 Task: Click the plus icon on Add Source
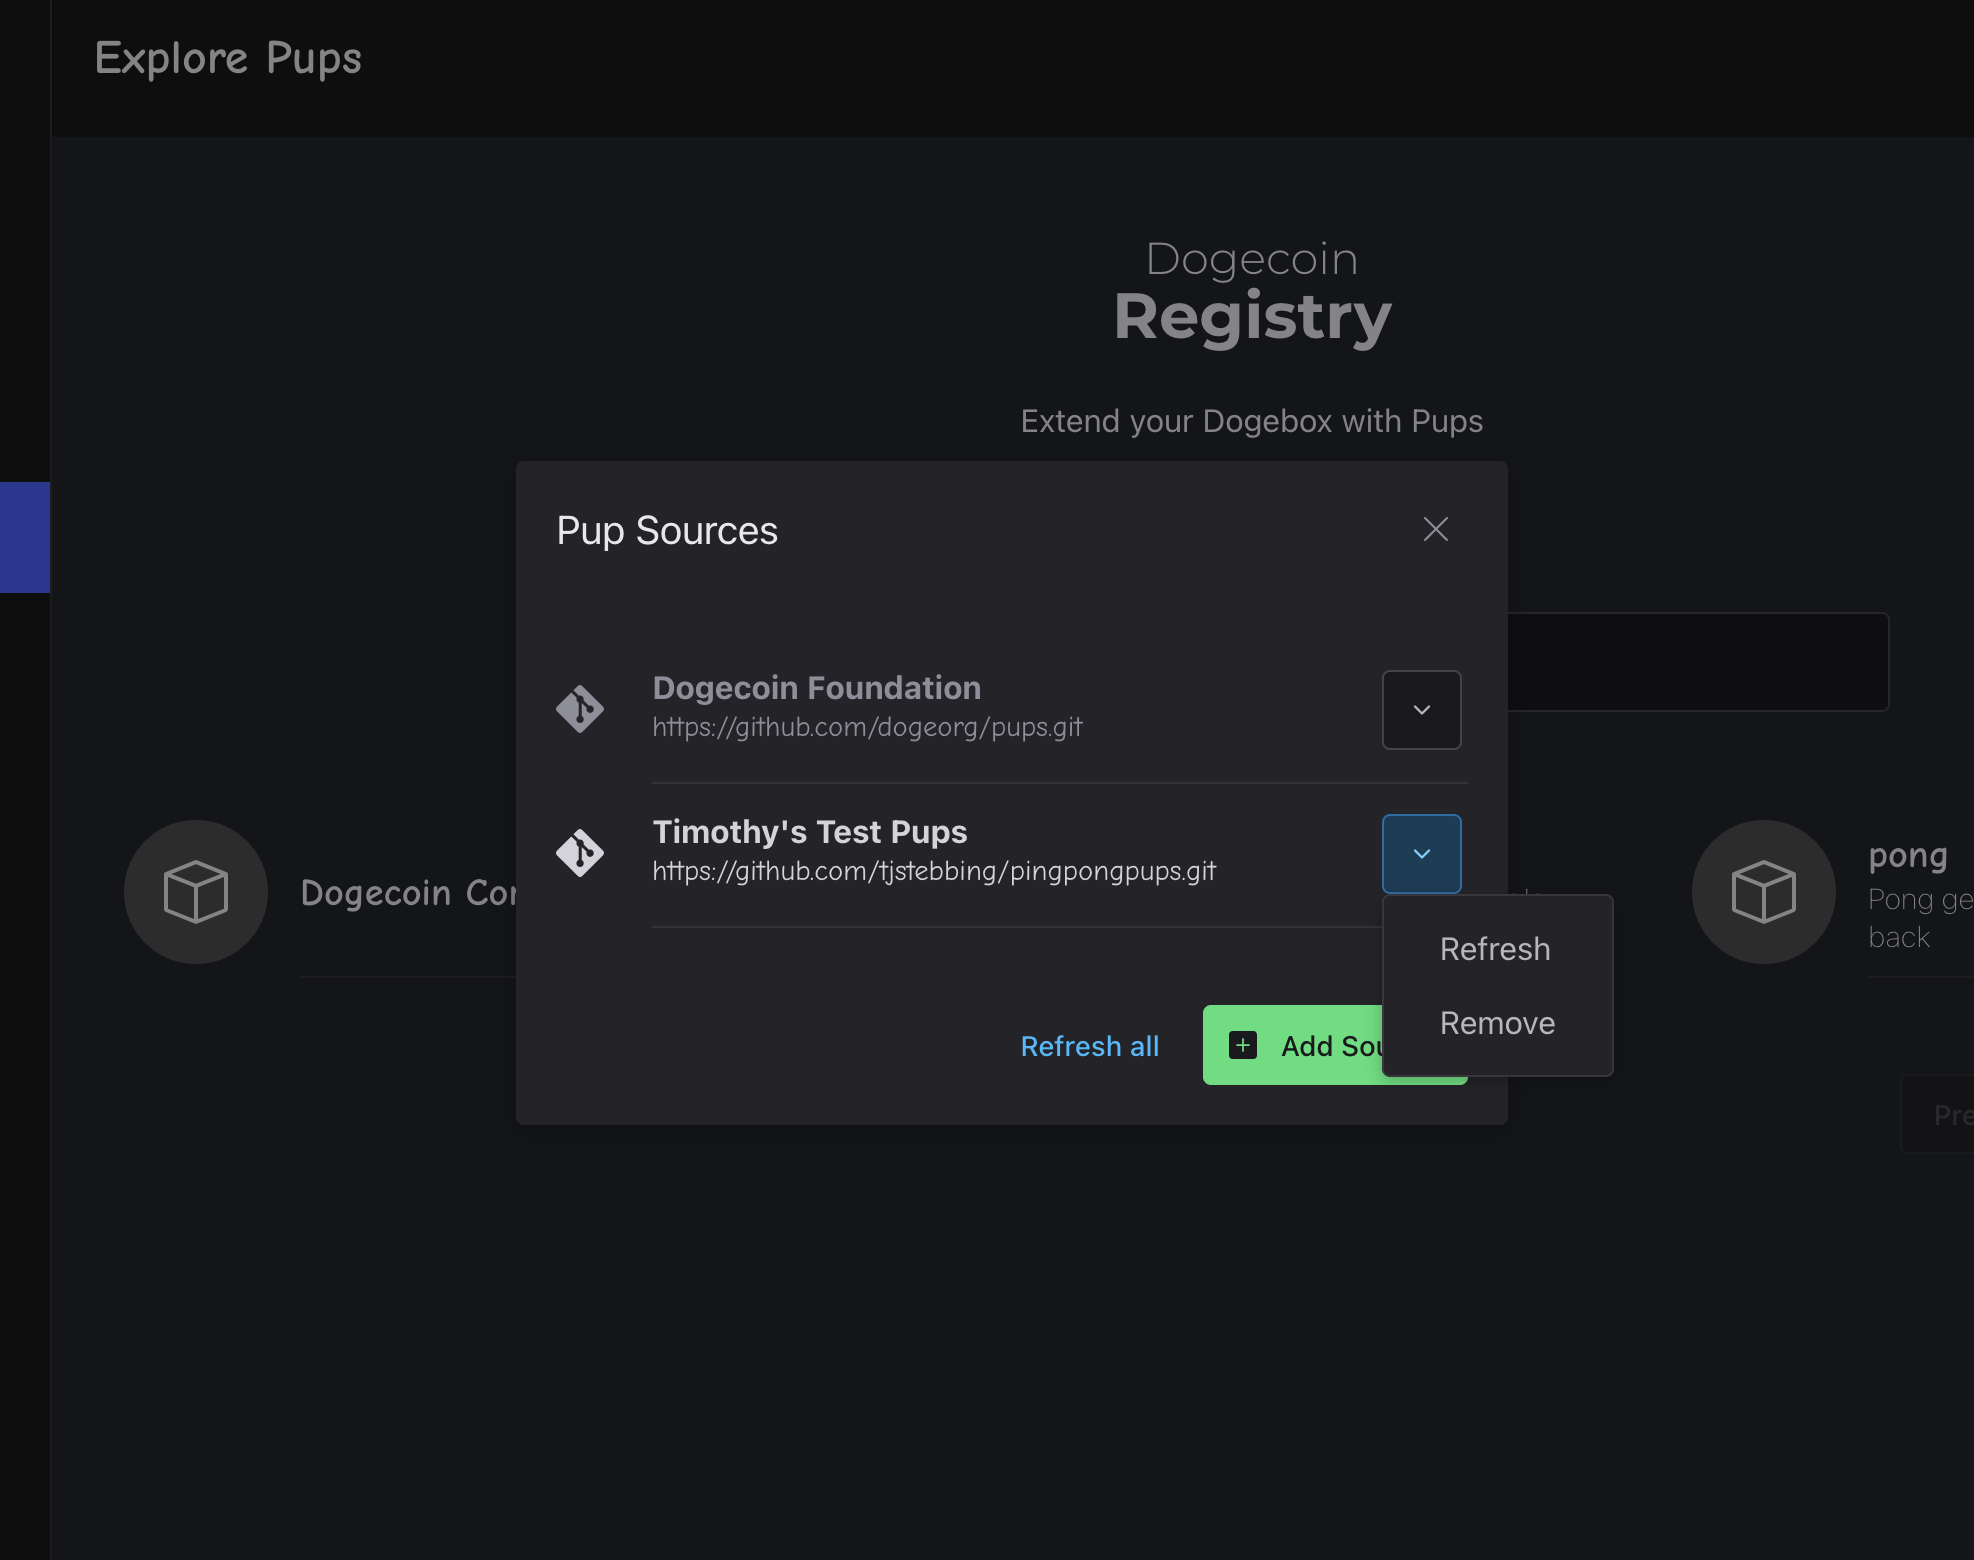click(1242, 1046)
